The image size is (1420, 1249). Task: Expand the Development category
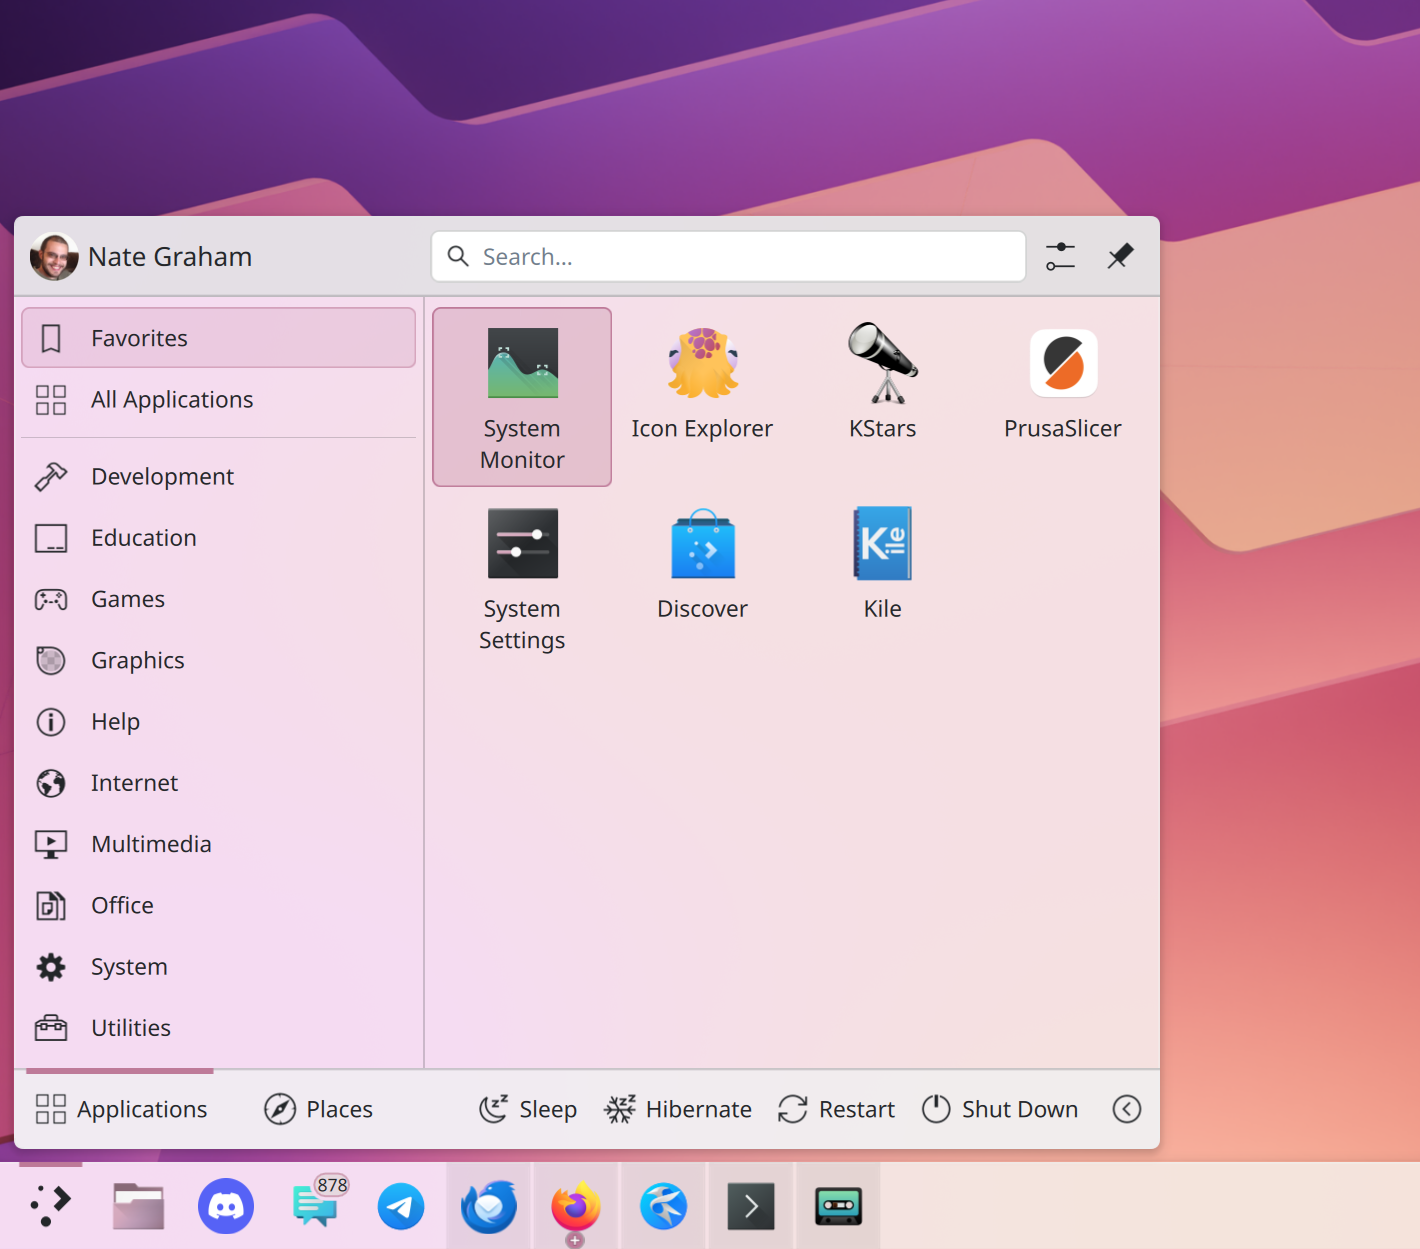point(162,477)
